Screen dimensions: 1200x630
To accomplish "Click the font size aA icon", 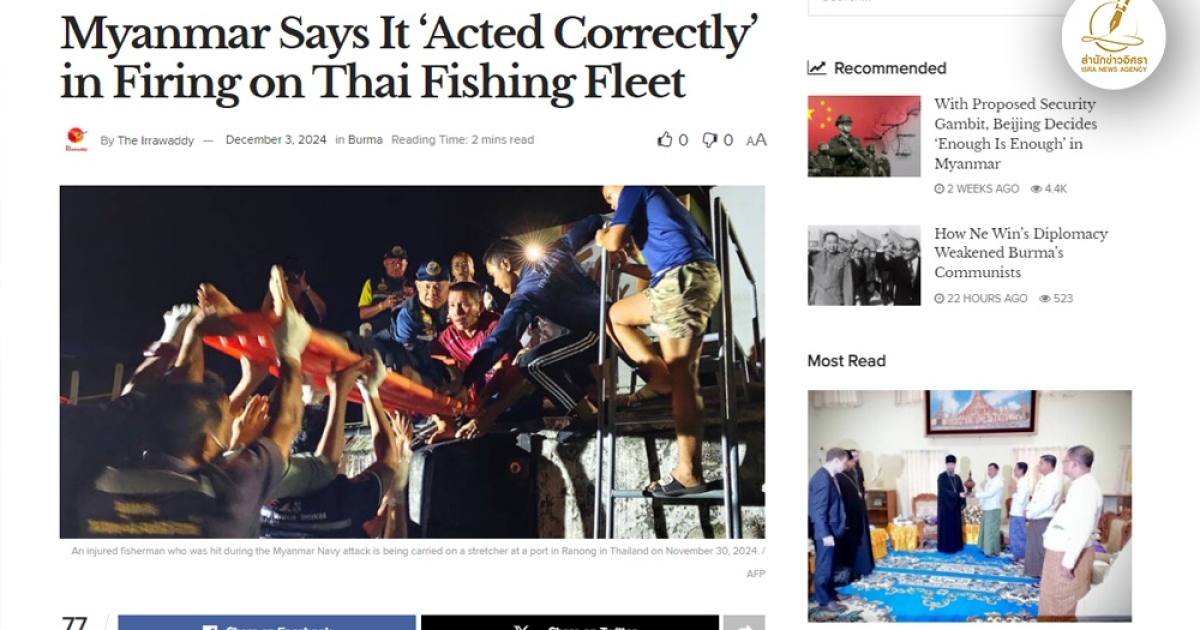I will (756, 140).
